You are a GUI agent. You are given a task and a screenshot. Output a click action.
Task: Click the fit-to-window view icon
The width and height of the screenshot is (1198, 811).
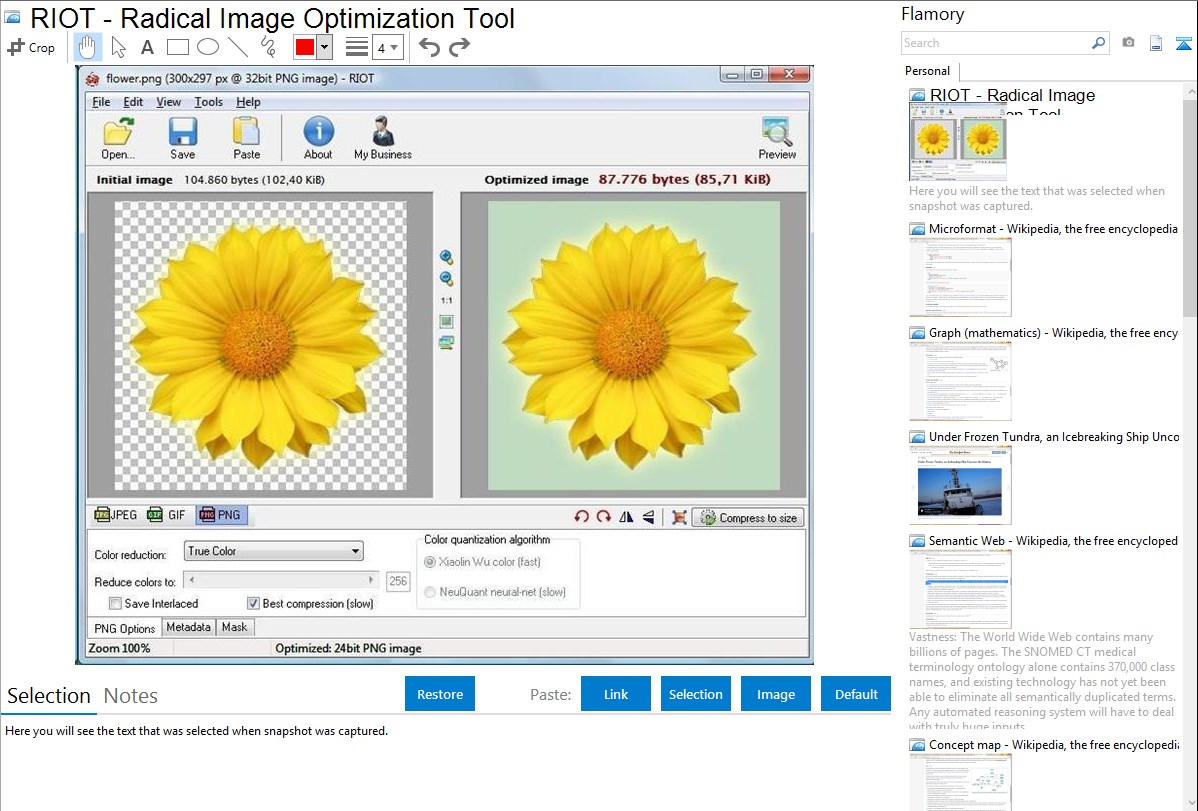coord(446,322)
